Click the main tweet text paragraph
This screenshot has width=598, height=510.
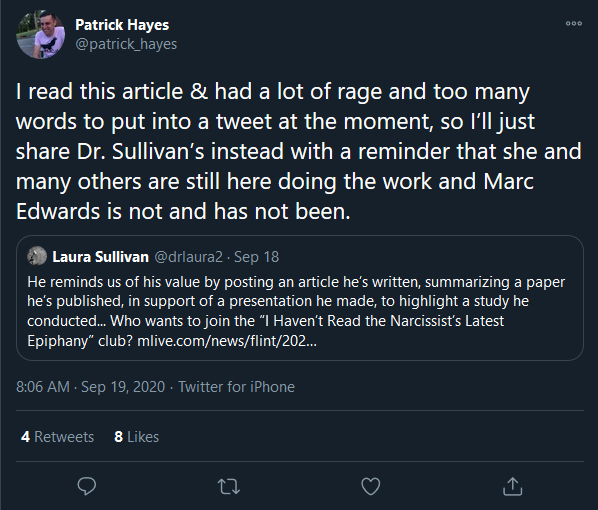299,151
